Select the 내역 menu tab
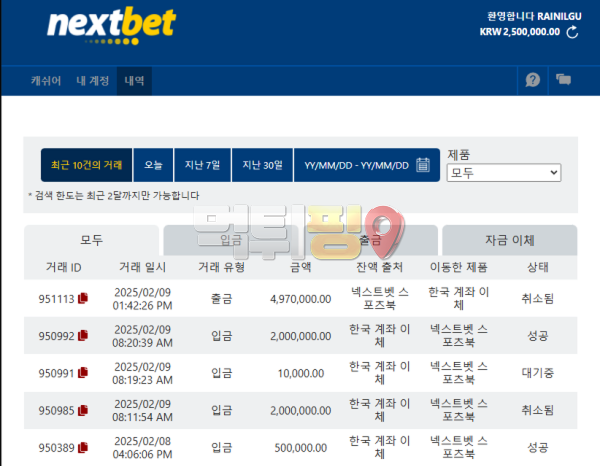Viewport: 600px width, 466px height. [x=134, y=81]
